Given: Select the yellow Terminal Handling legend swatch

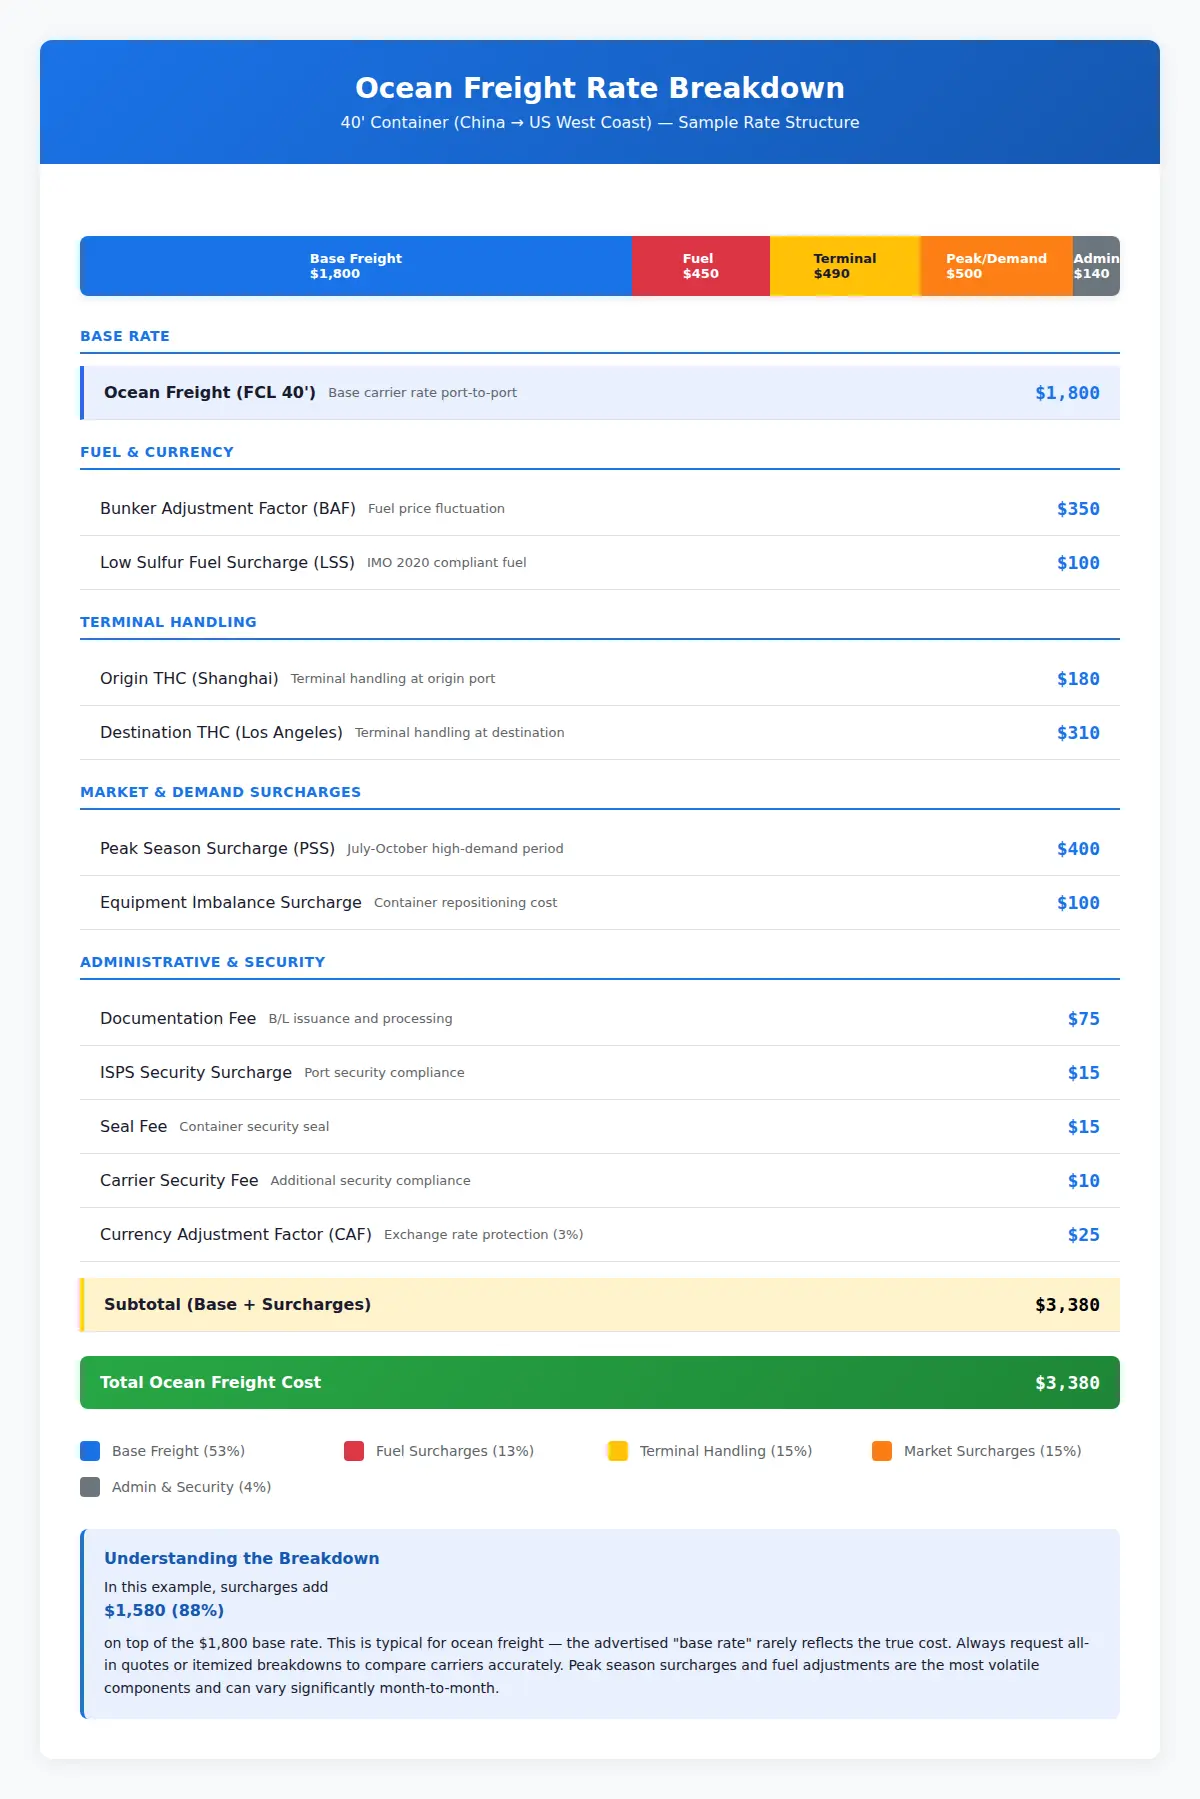Looking at the screenshot, I should click(618, 1451).
